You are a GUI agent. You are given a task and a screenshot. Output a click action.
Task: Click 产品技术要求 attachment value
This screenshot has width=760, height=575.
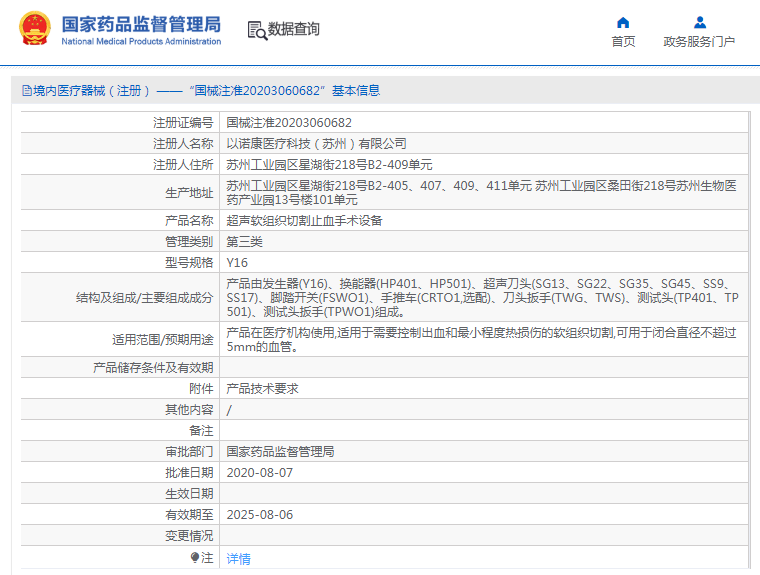262,388
